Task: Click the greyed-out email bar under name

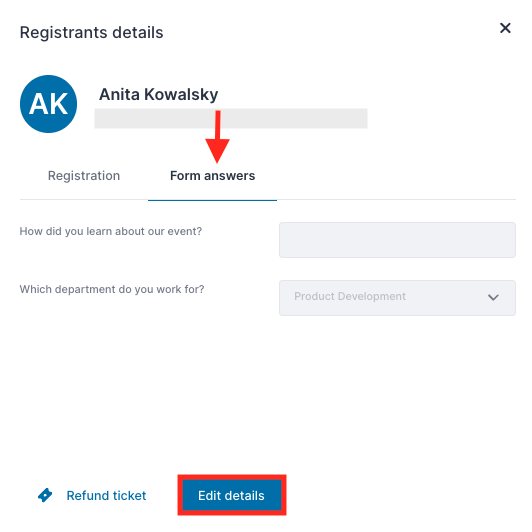Action: tap(231, 118)
